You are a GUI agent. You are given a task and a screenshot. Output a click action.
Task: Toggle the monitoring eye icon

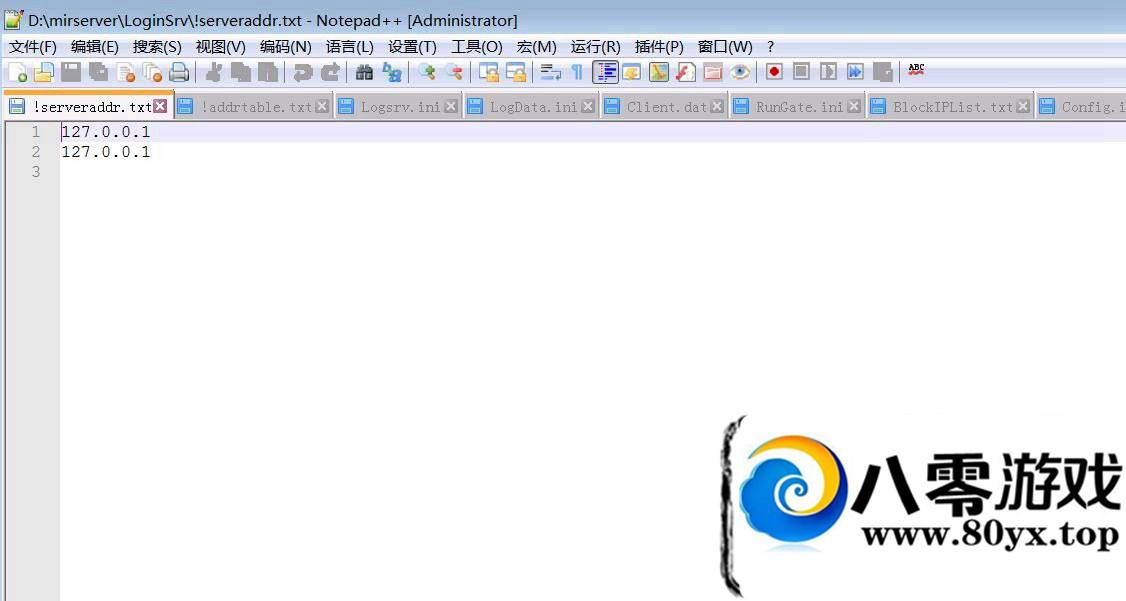click(740, 72)
